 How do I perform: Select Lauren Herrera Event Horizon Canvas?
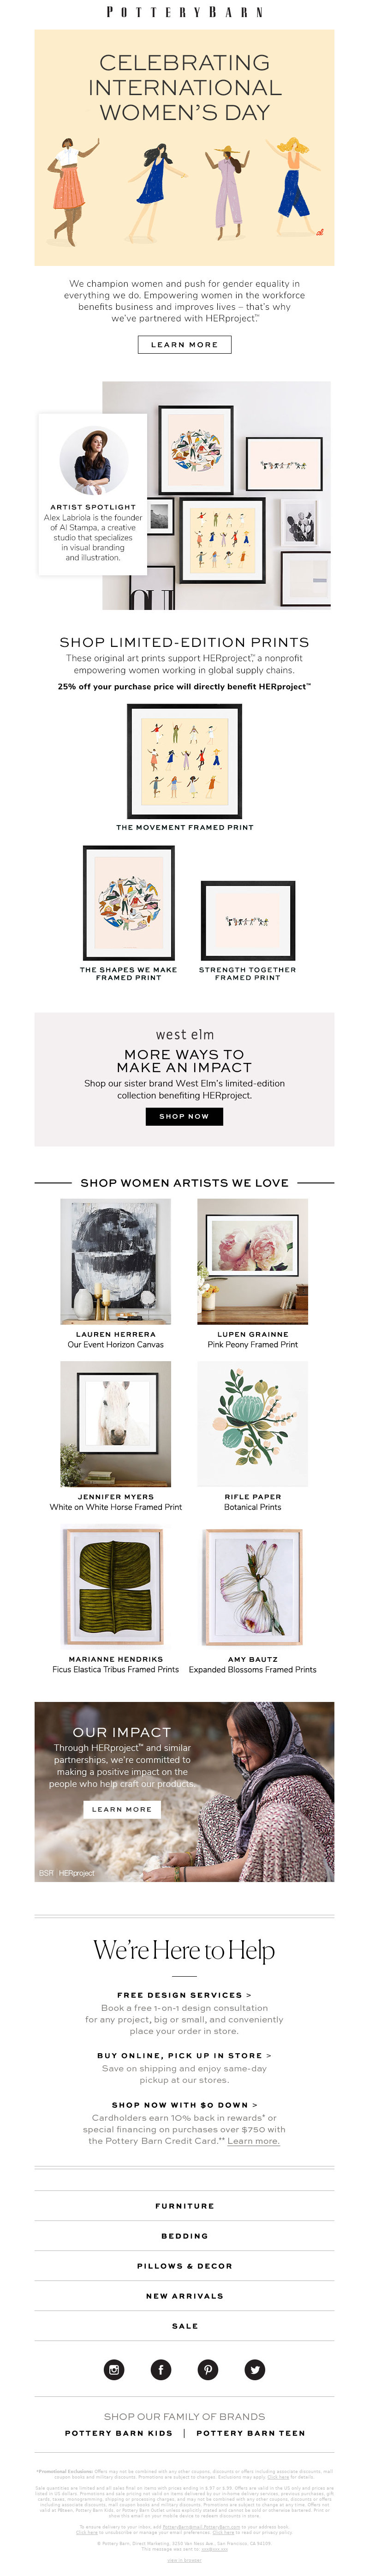(x=115, y=1262)
